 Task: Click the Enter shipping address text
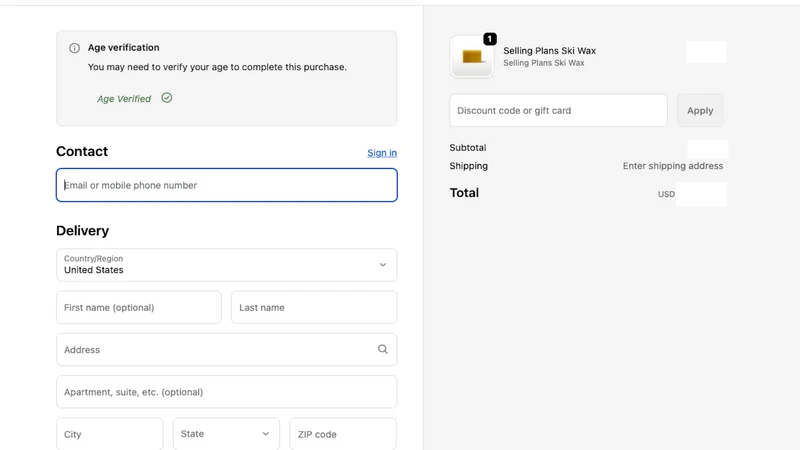coord(672,166)
